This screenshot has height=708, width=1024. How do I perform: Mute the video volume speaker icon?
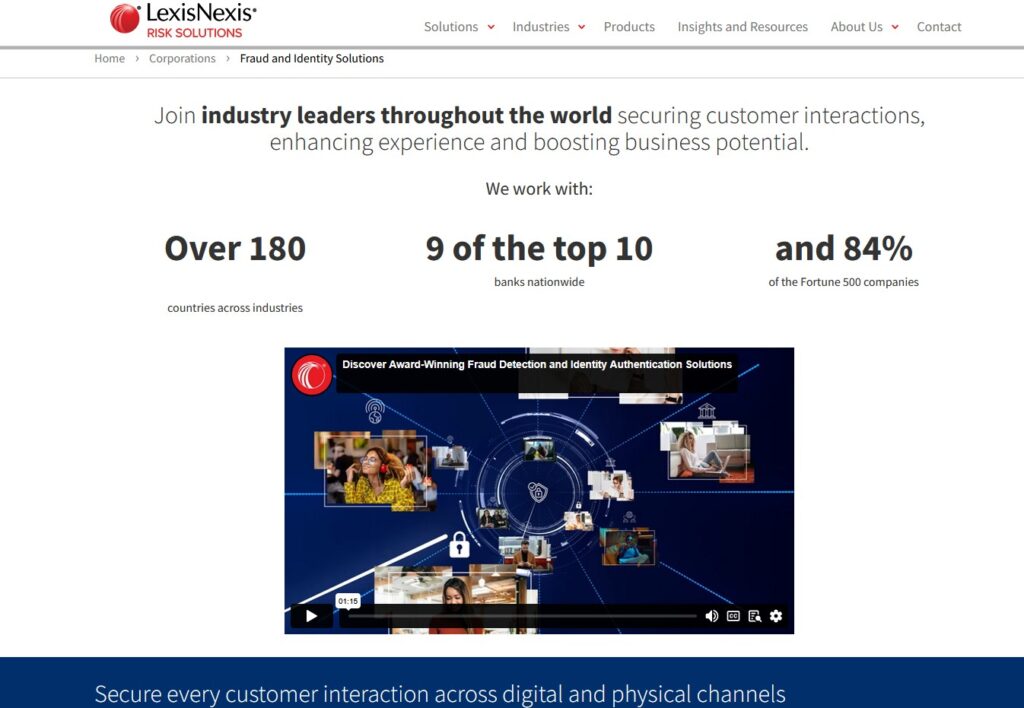point(712,616)
